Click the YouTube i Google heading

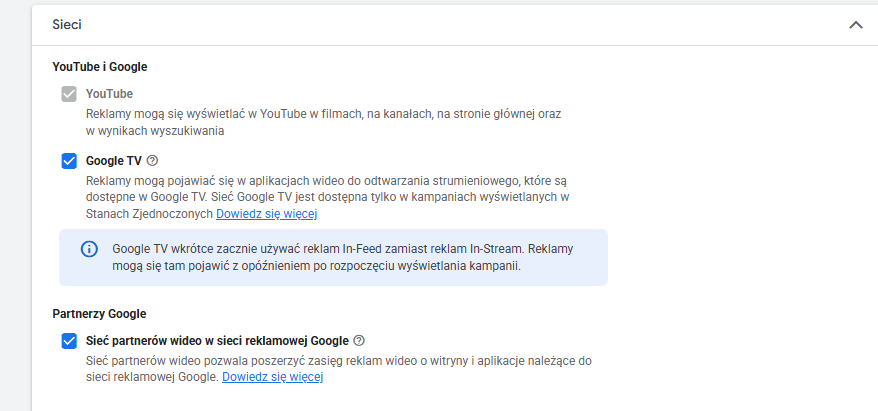click(99, 67)
